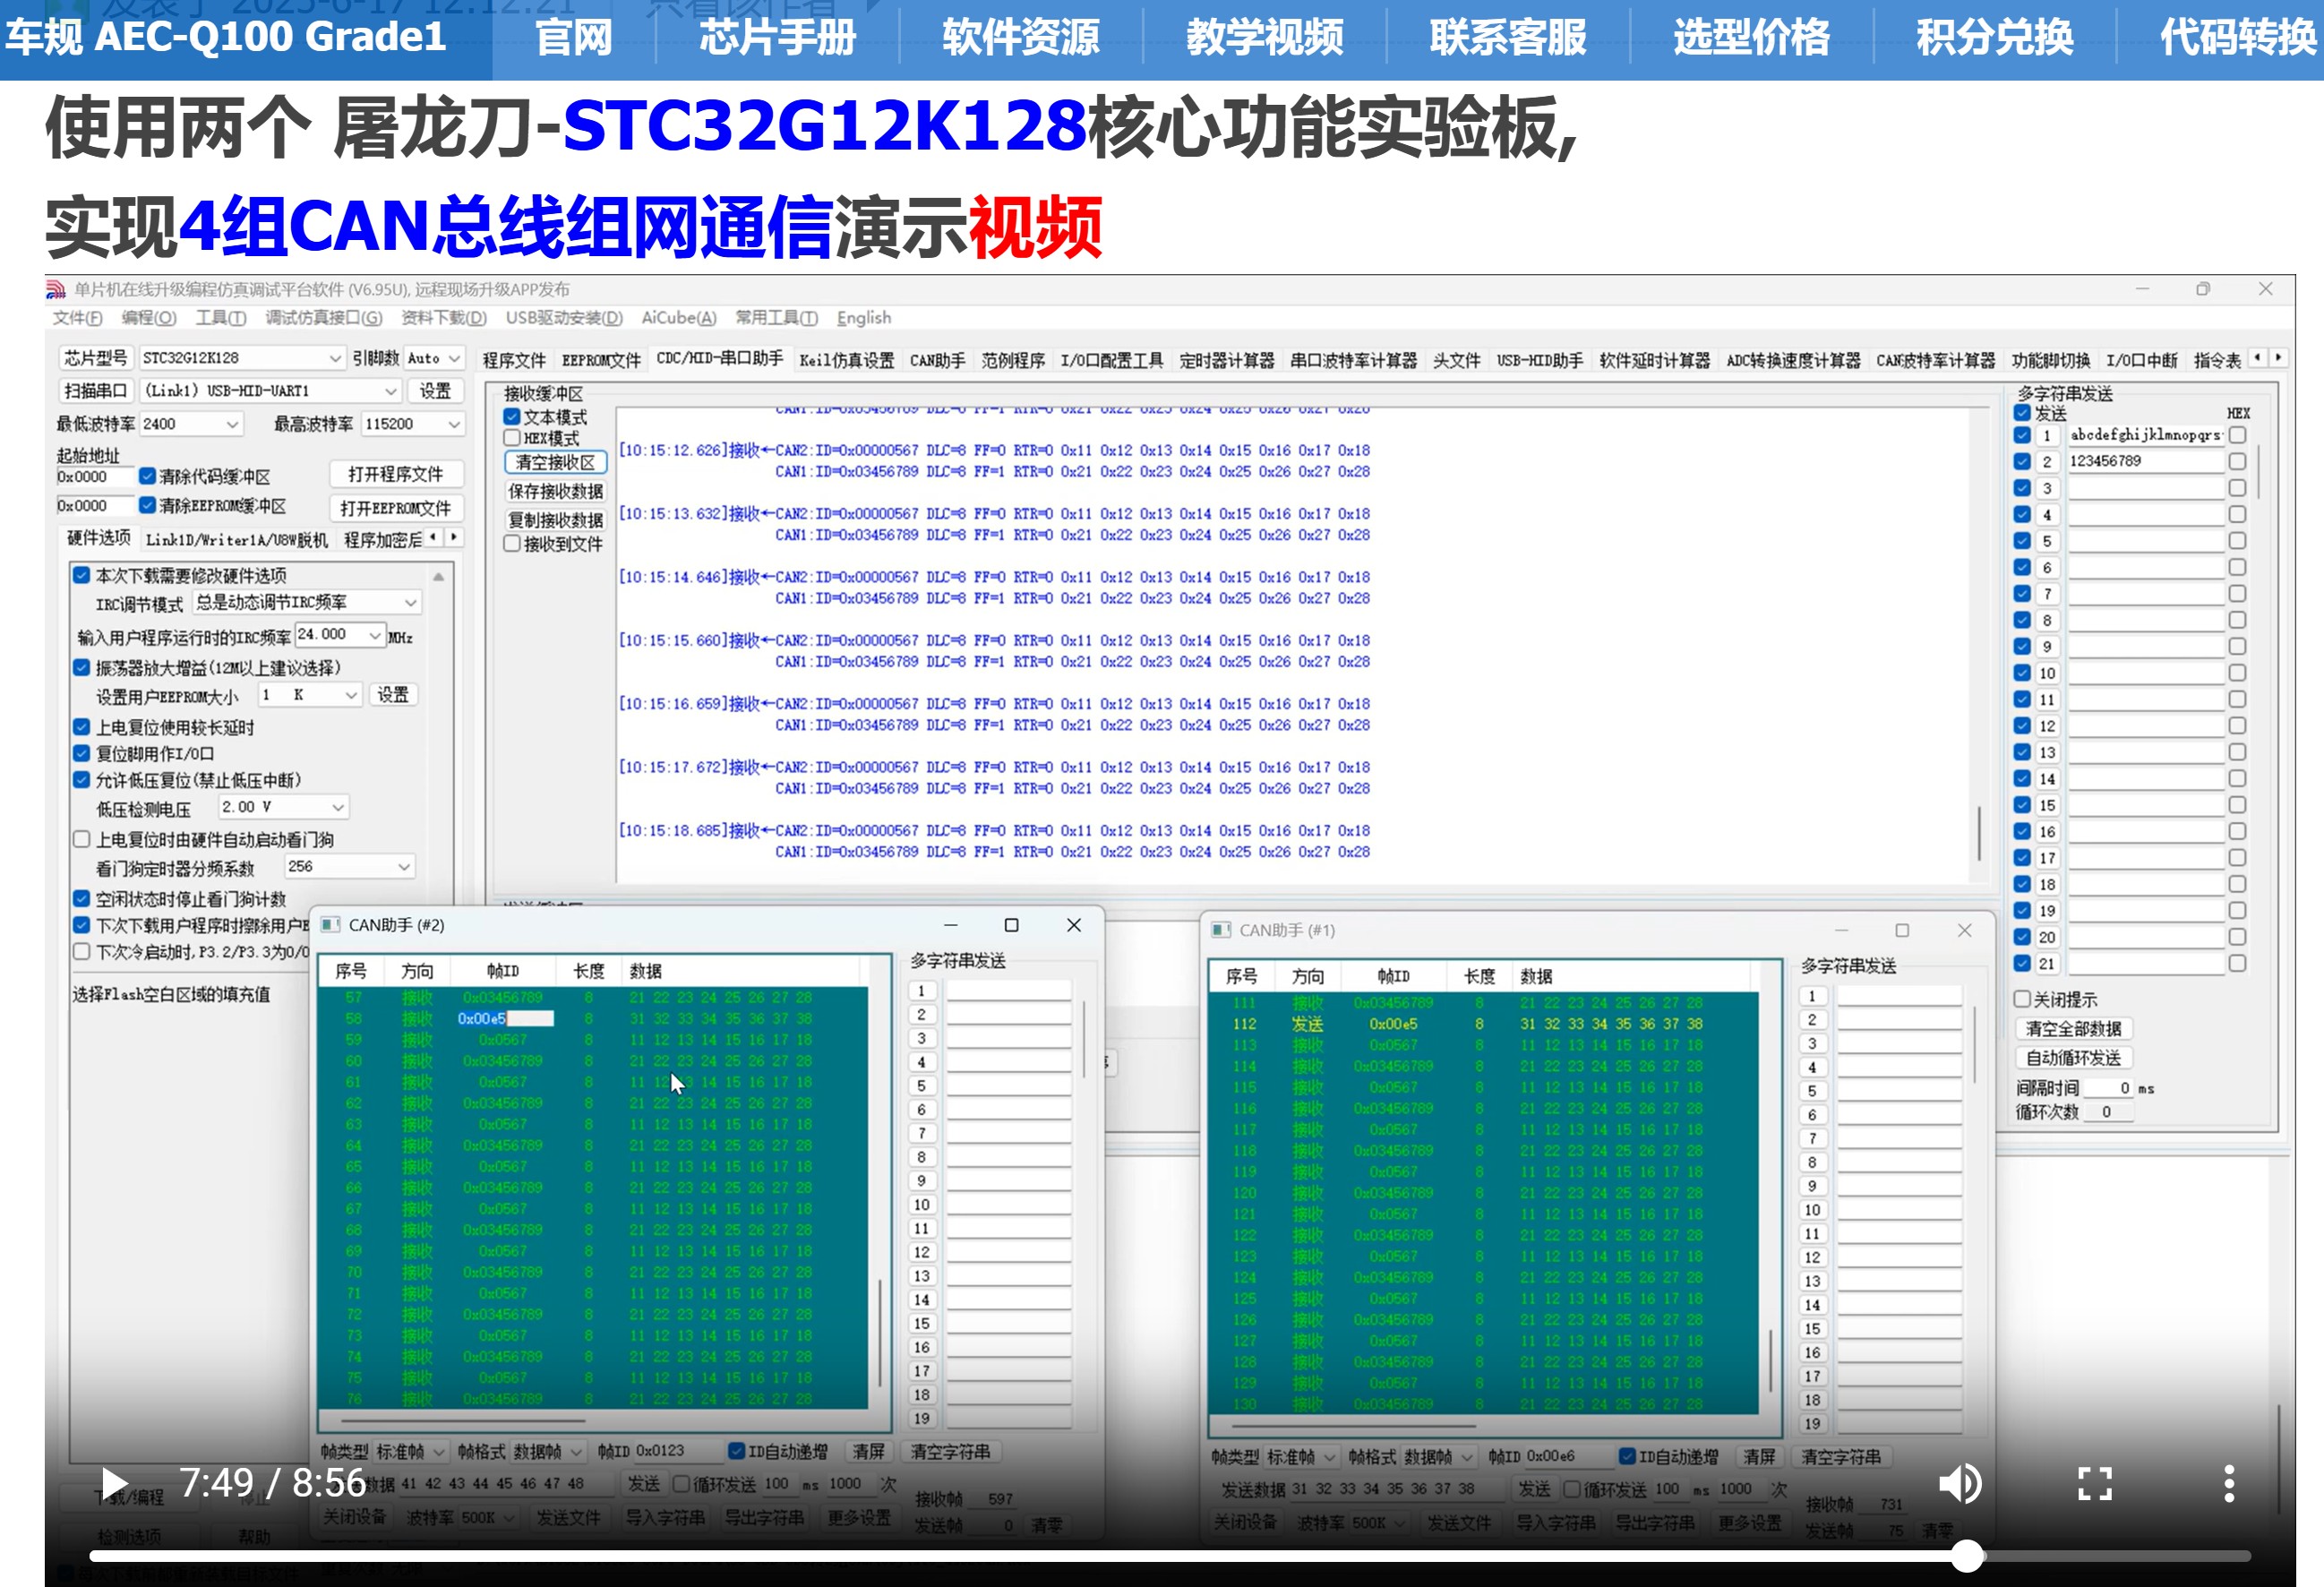Maximize the CAN助手 (#2) window
The image size is (2324, 1587).
[1011, 925]
